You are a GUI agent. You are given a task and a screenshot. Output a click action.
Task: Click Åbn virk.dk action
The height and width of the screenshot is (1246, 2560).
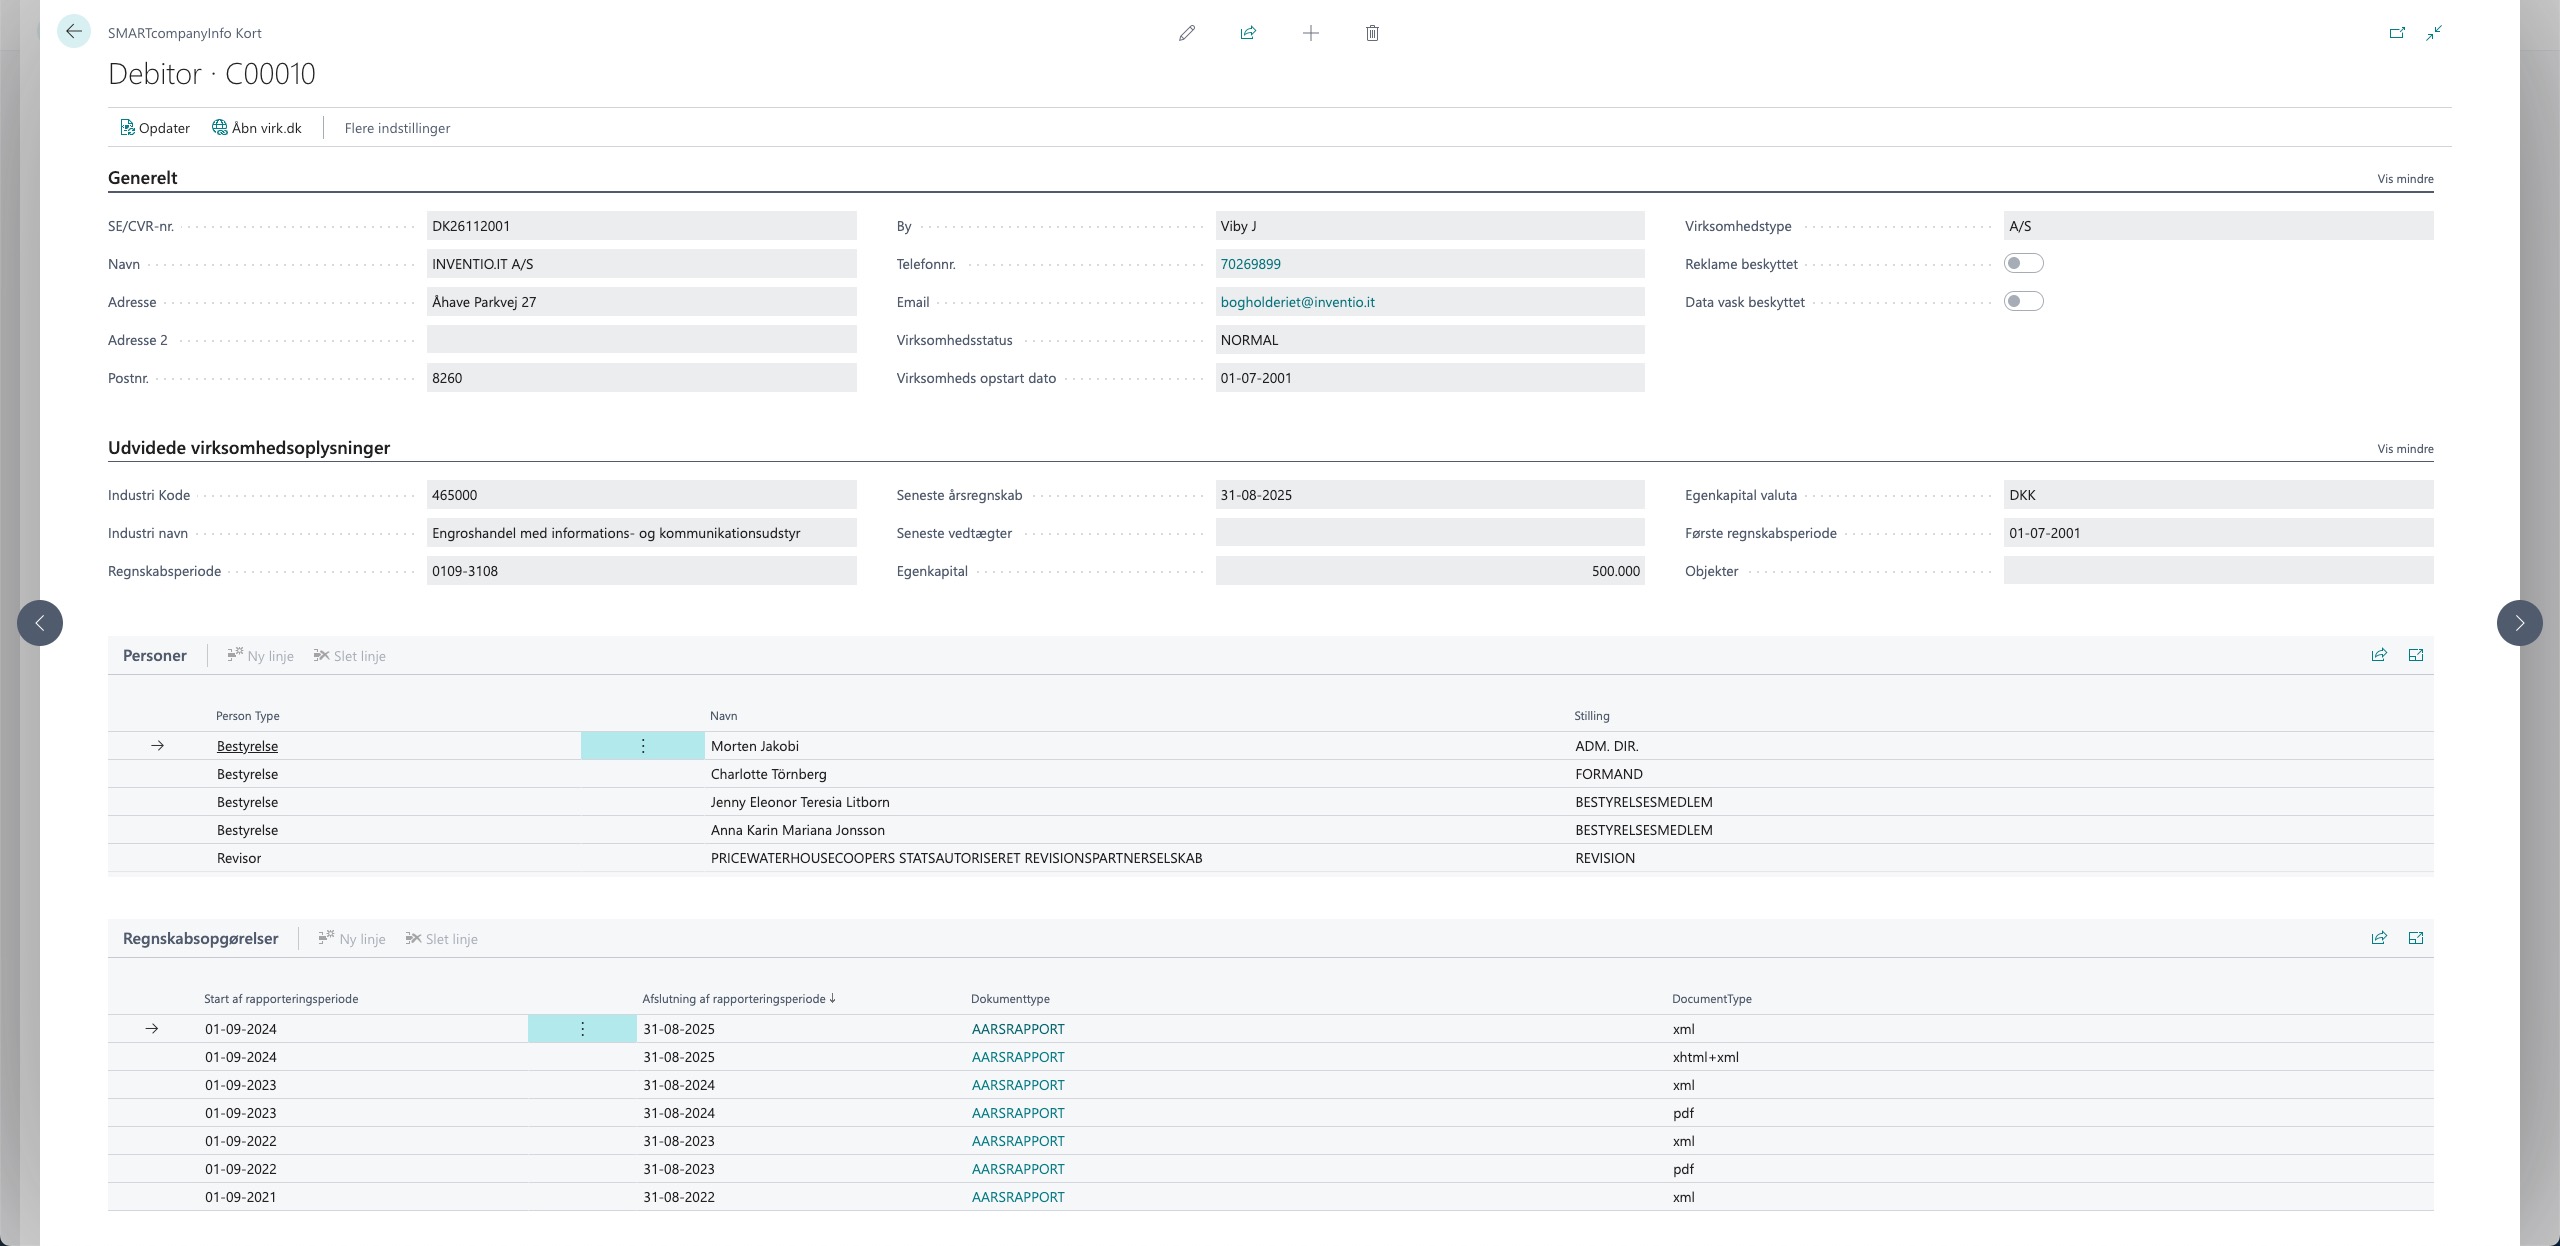[x=257, y=128]
